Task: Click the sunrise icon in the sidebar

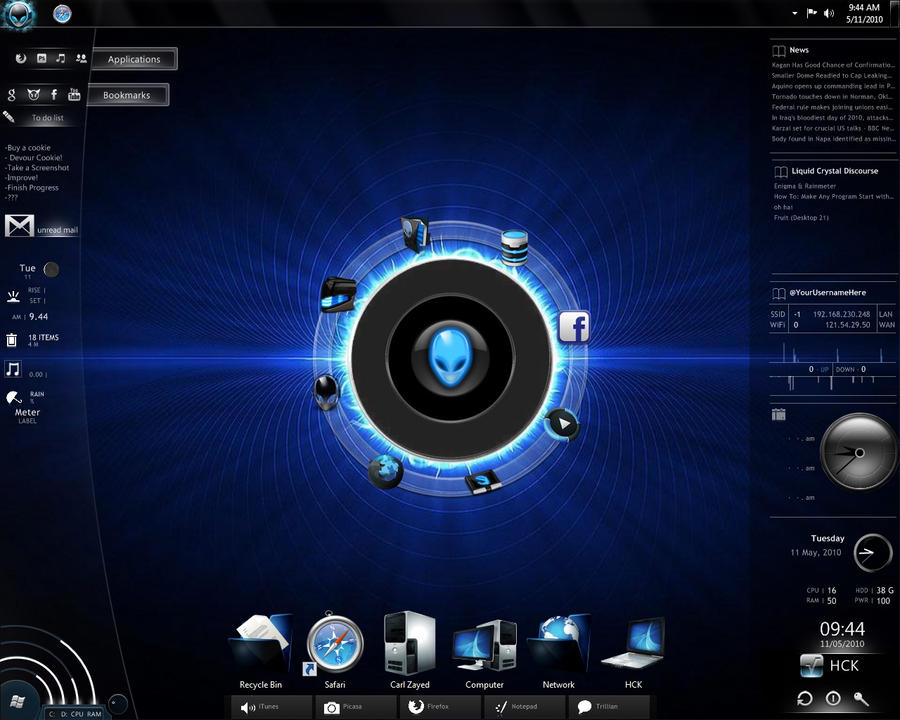Action: [13, 296]
